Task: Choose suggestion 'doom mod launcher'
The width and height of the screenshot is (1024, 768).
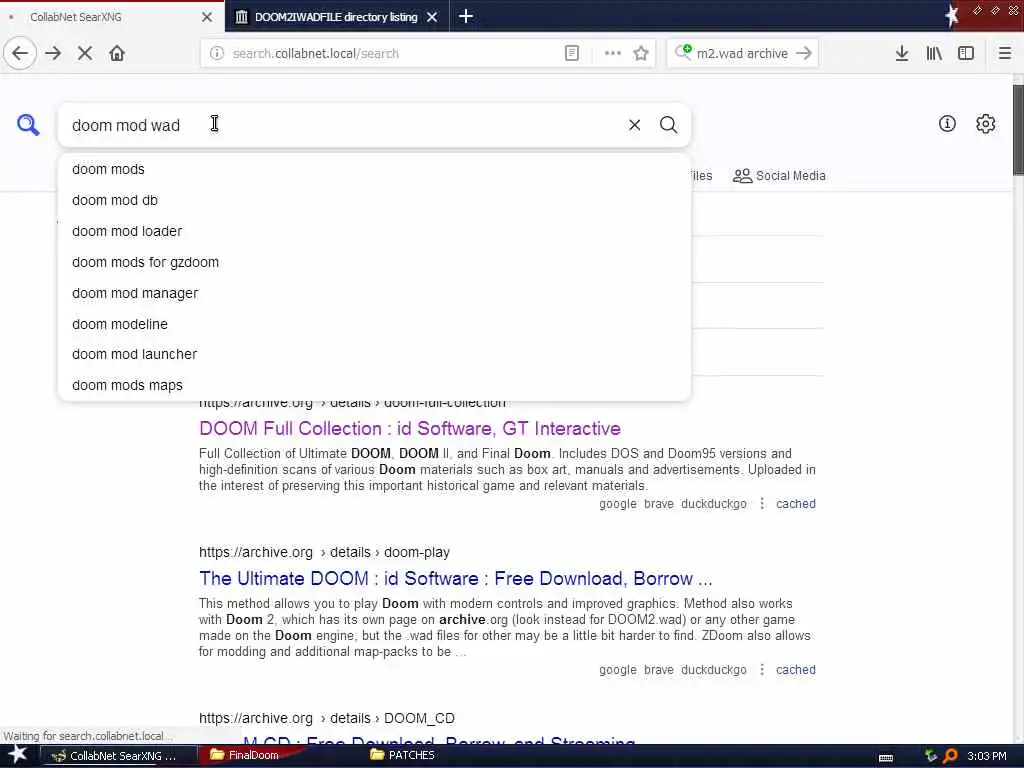Action: [374, 354]
